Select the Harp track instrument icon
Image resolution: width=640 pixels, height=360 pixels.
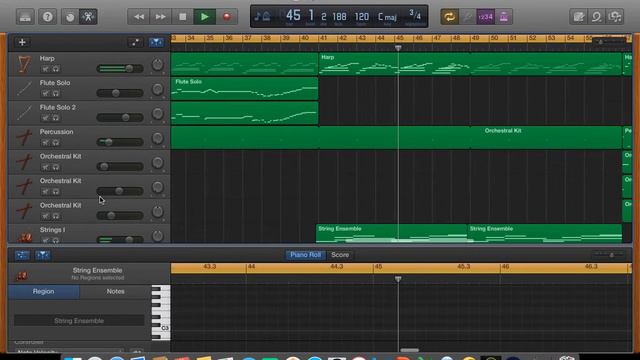(x=24, y=64)
